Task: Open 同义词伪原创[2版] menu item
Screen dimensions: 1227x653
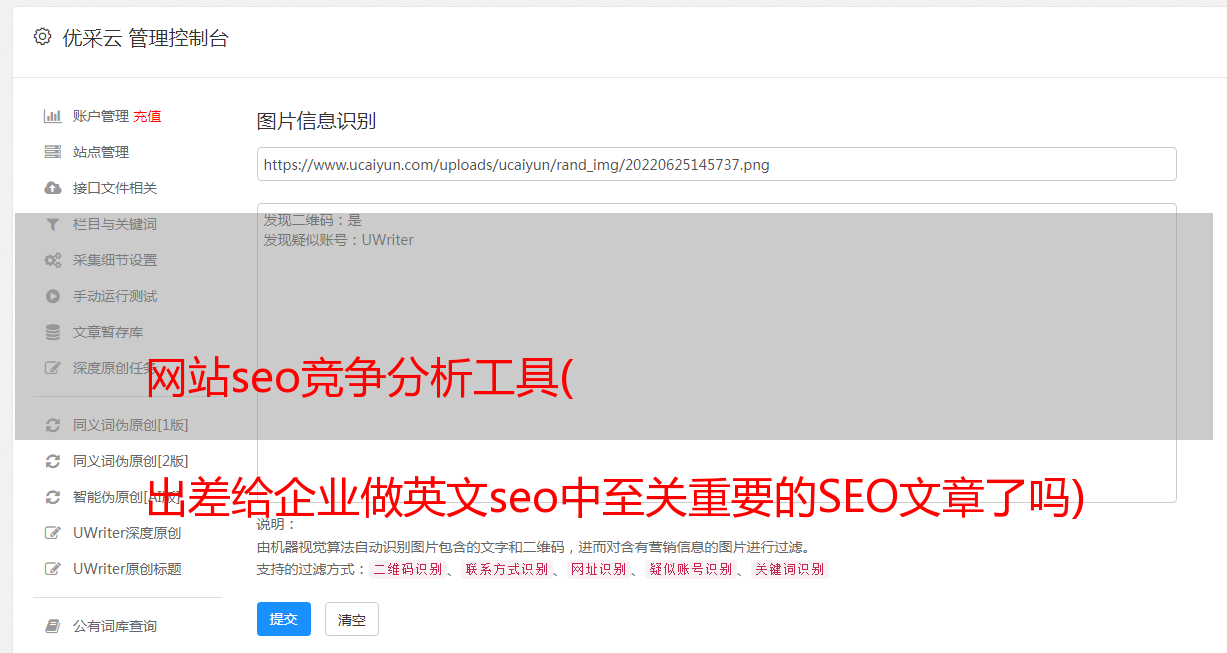Action: [x=130, y=461]
